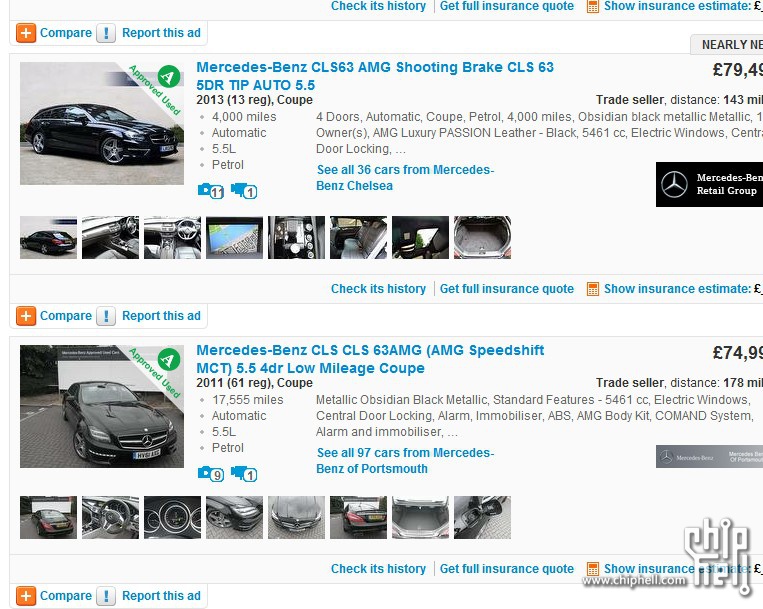Image resolution: width=763 pixels, height=609 pixels.
Task: Open Shooting Brake navigation screen thumbnail
Action: point(235,237)
